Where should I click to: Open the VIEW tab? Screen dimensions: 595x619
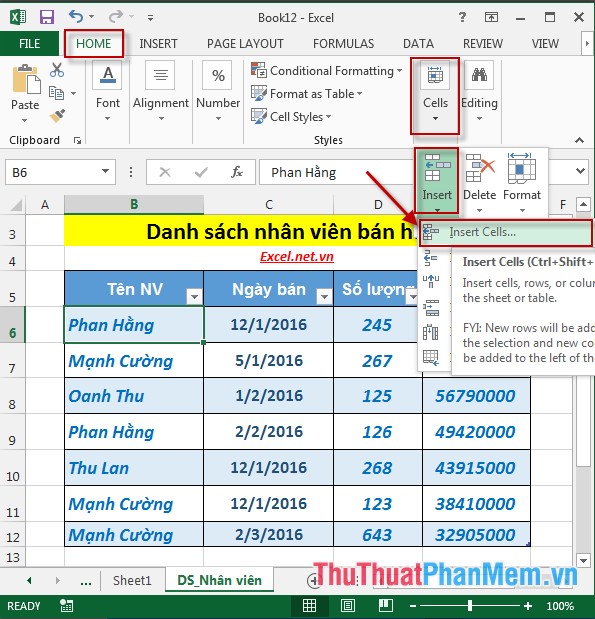coord(545,43)
